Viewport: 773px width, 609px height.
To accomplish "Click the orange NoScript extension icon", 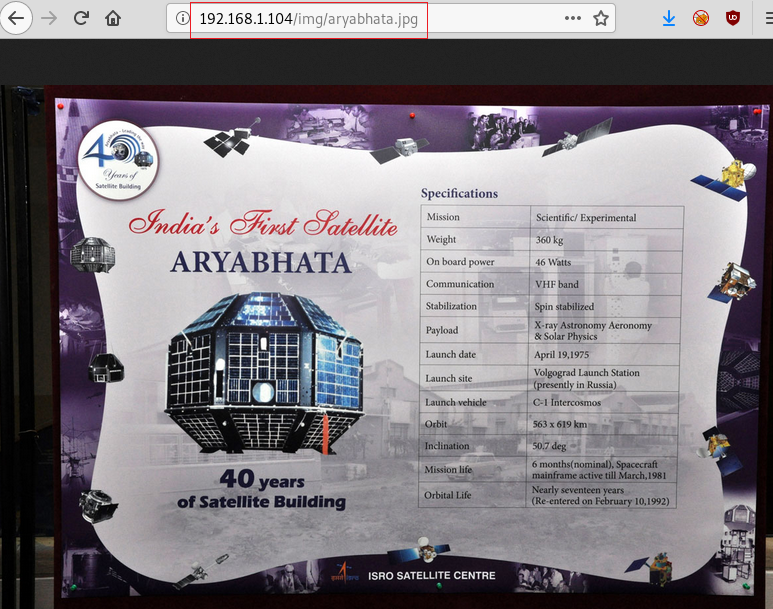I will tap(701, 18).
